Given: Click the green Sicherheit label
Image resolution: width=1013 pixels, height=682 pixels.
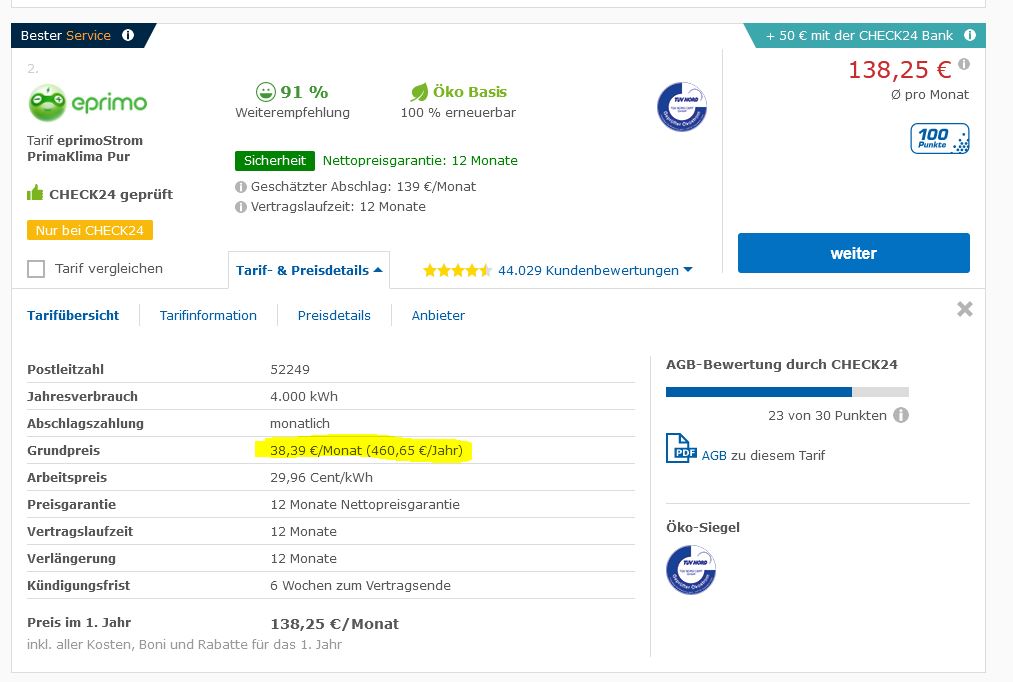Looking at the screenshot, I should (x=275, y=160).
